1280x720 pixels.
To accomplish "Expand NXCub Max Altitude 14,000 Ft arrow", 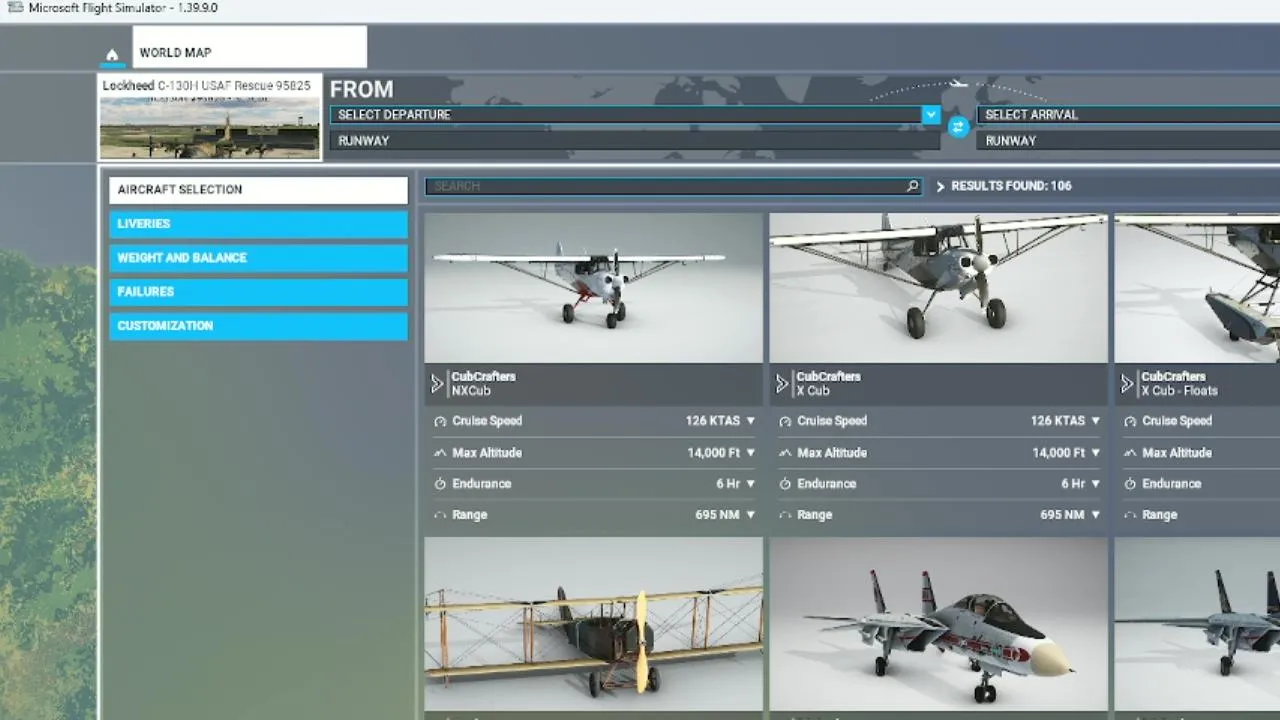I will [750, 453].
